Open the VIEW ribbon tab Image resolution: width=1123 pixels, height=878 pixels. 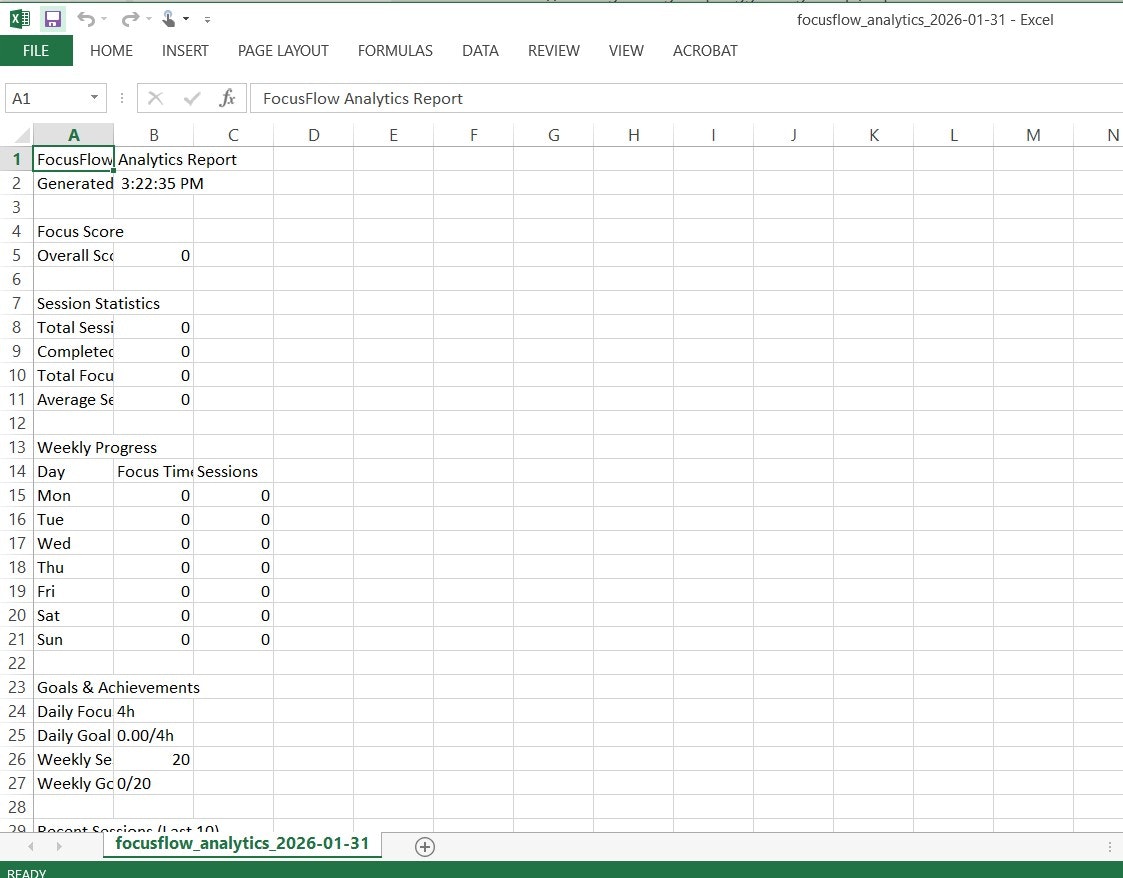[626, 51]
